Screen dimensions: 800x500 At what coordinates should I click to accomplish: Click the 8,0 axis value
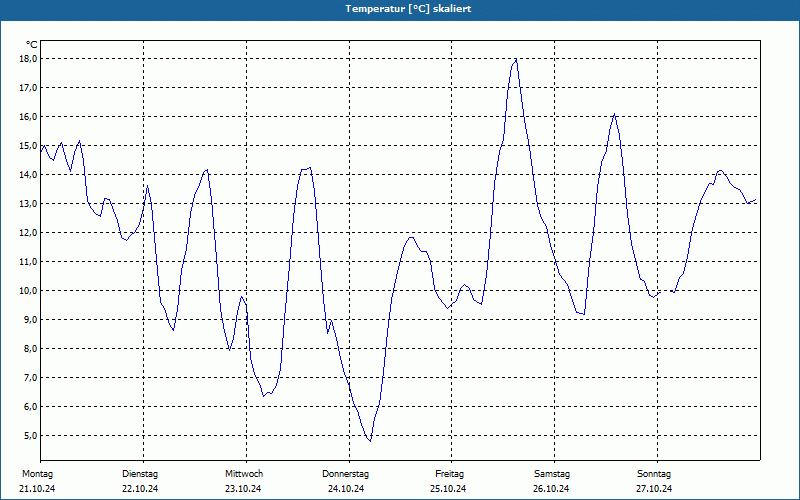point(30,348)
